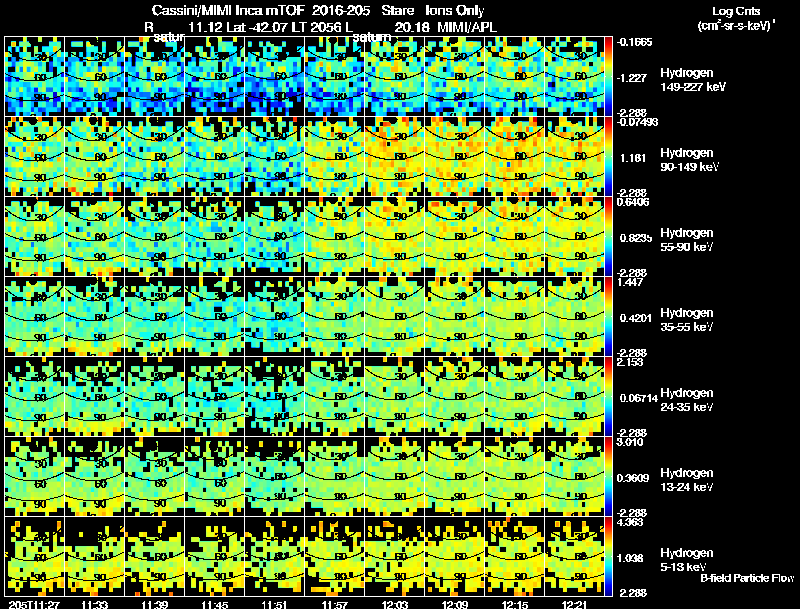The width and height of the screenshot is (800, 609).
Task: Open the 5-13 keV image panel at 12:15
Action: pos(515,557)
